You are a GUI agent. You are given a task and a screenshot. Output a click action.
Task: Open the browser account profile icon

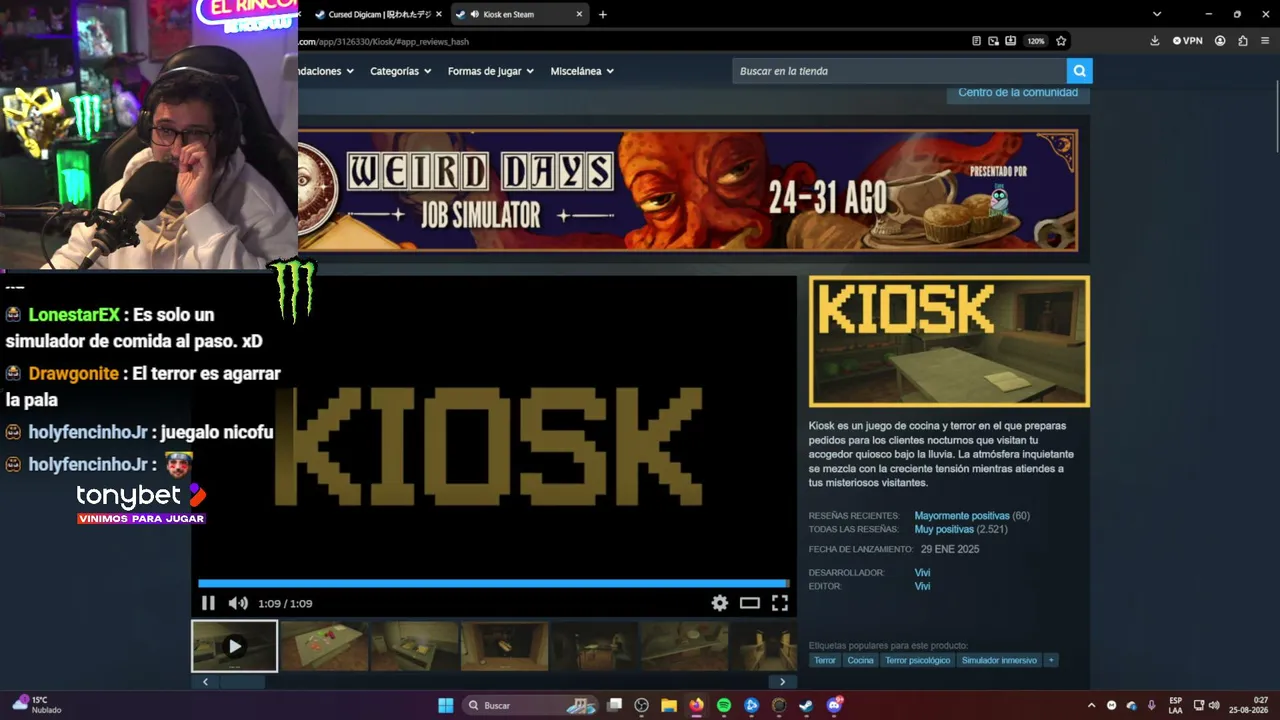[x=1220, y=41]
